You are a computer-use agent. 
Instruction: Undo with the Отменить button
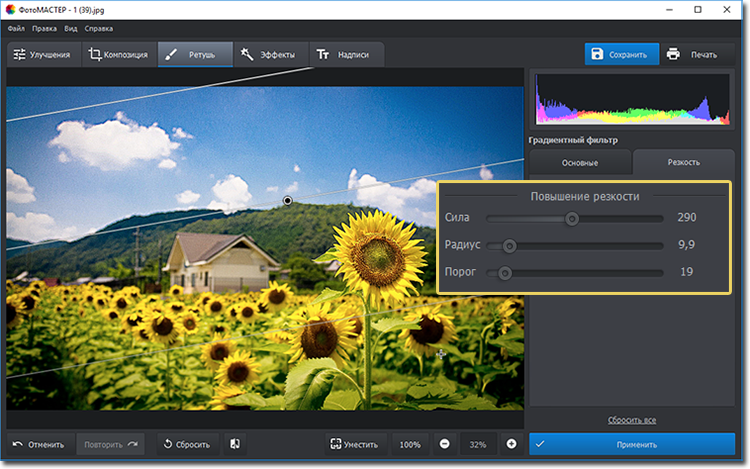(39, 444)
